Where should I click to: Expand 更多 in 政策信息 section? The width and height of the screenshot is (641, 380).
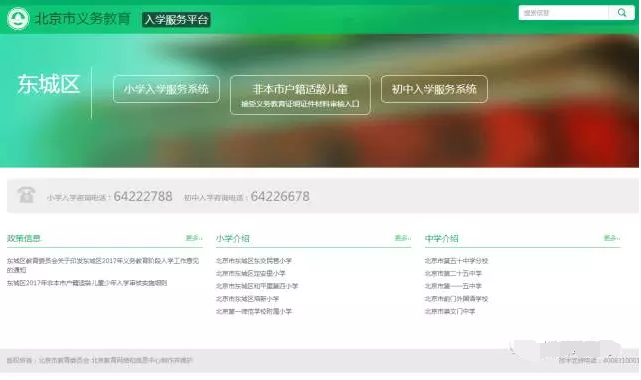tap(194, 238)
